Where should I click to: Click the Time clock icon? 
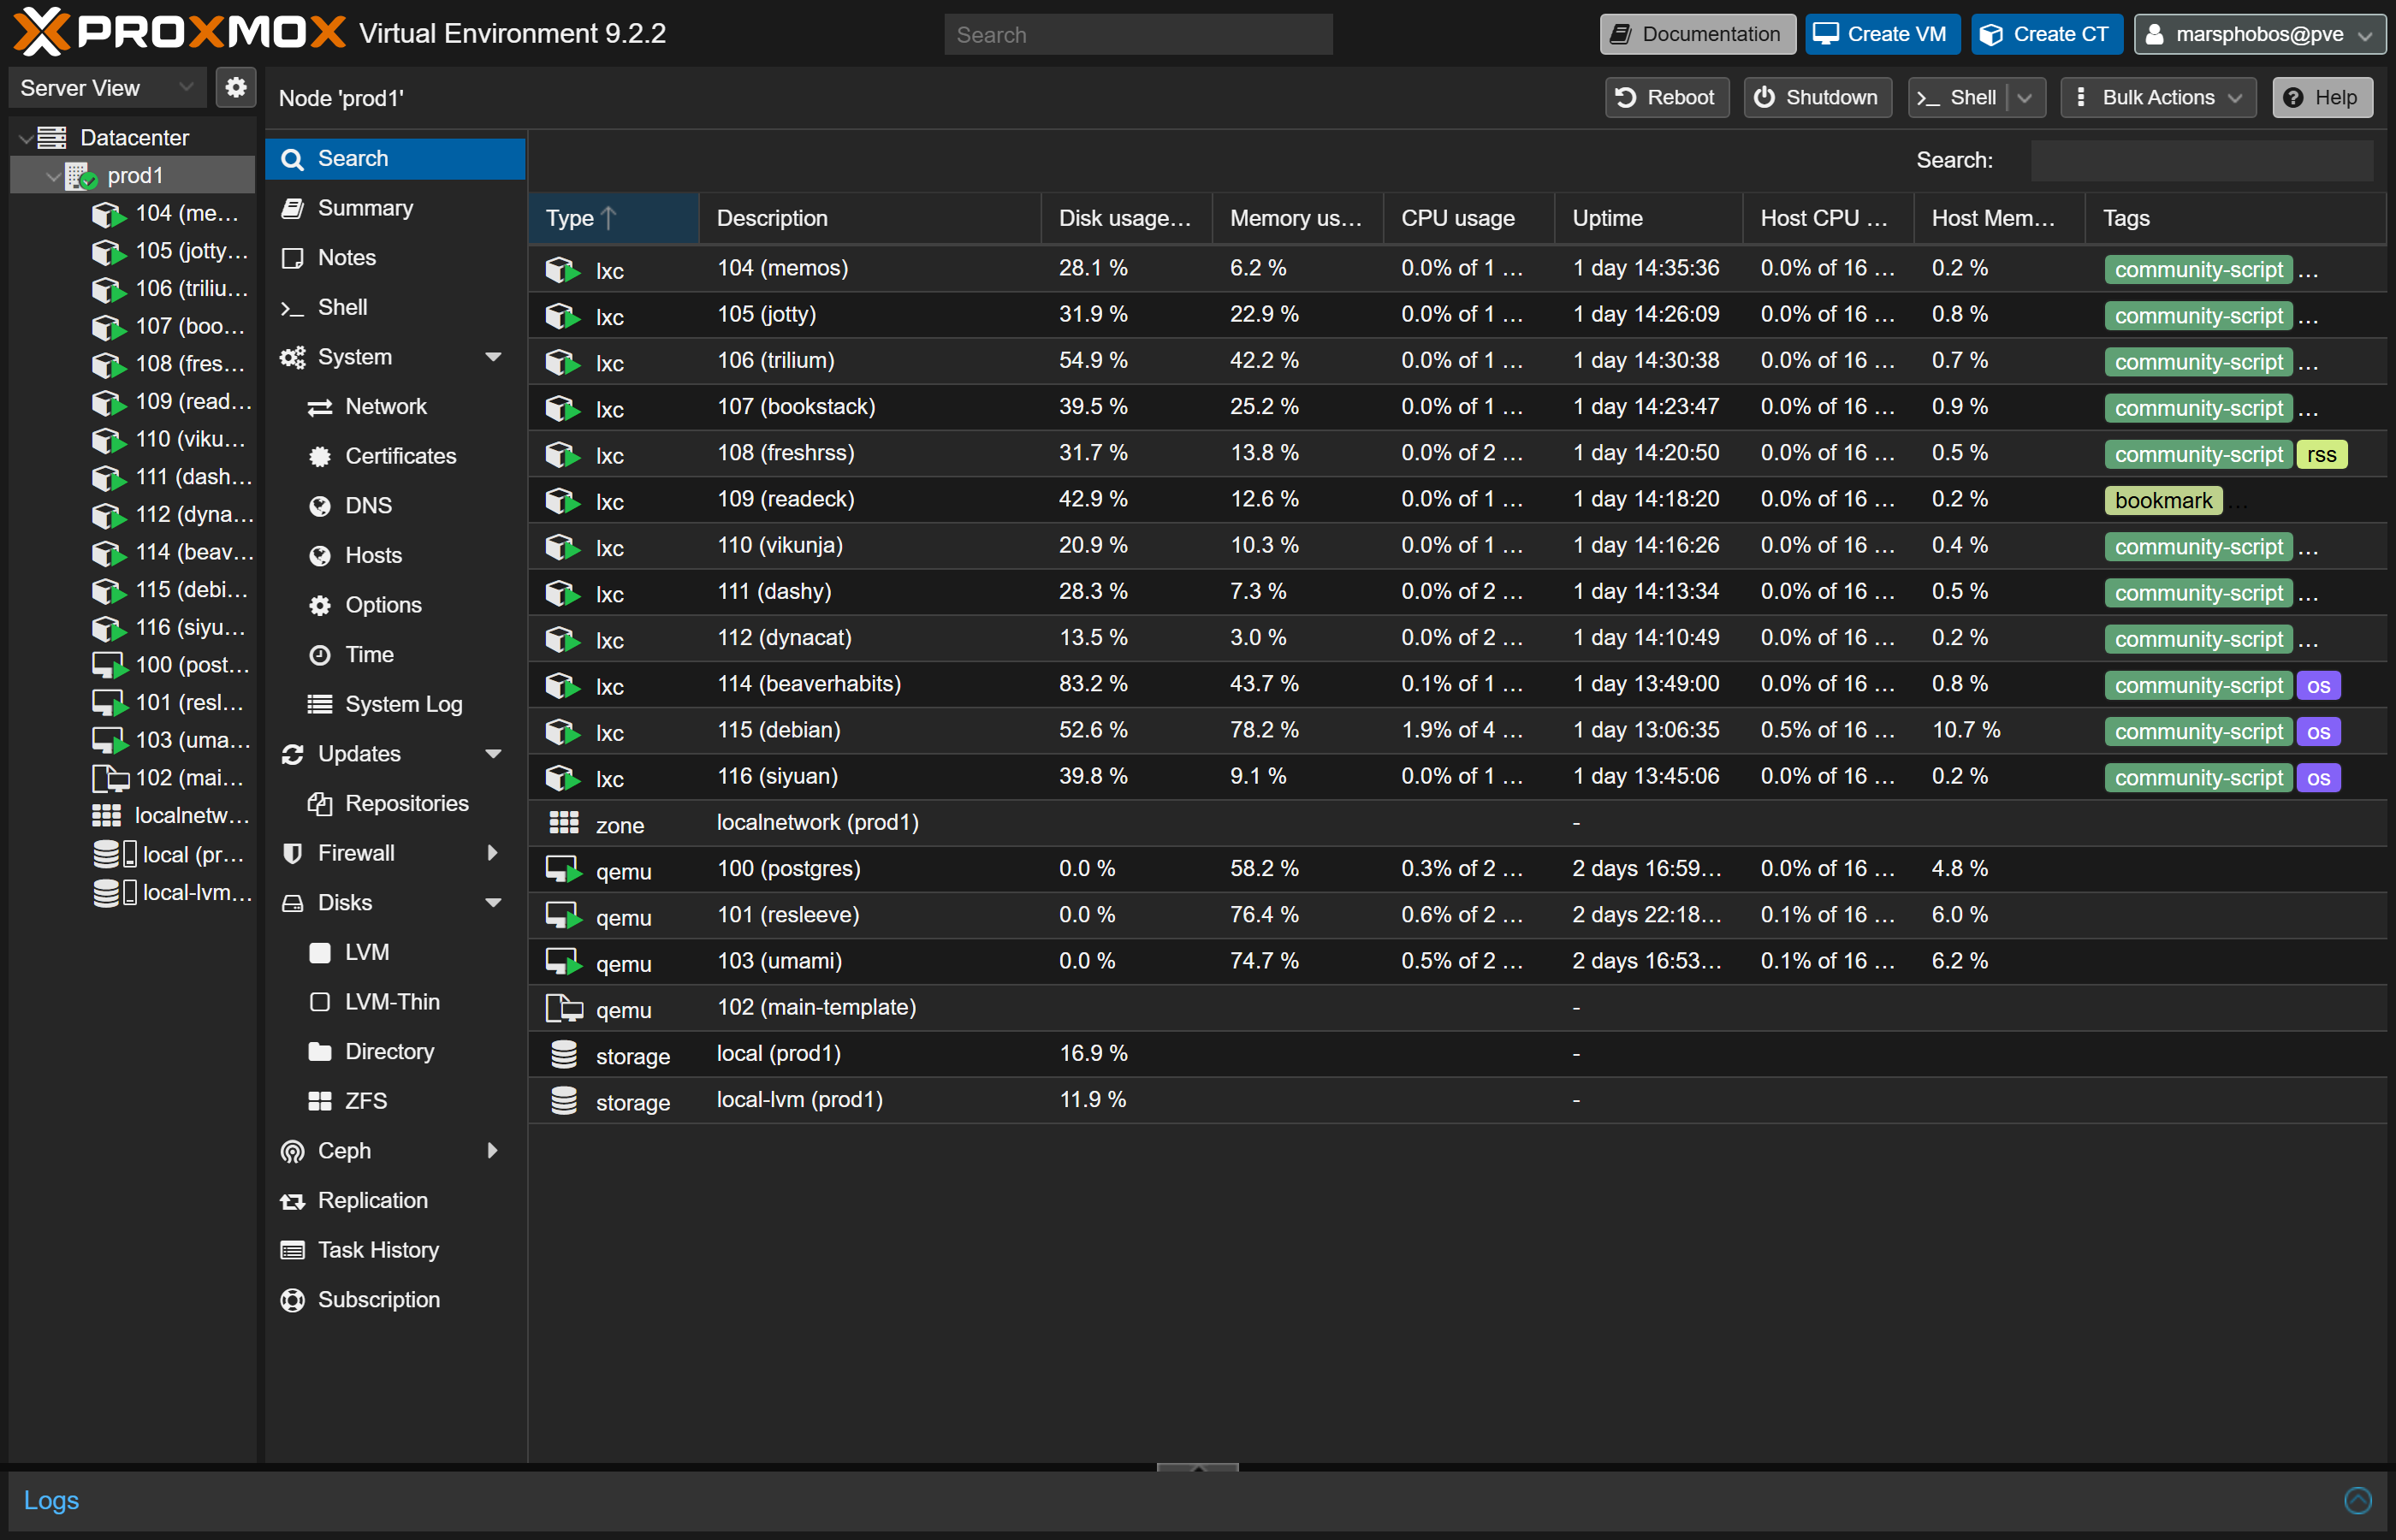pyautogui.click(x=320, y=655)
